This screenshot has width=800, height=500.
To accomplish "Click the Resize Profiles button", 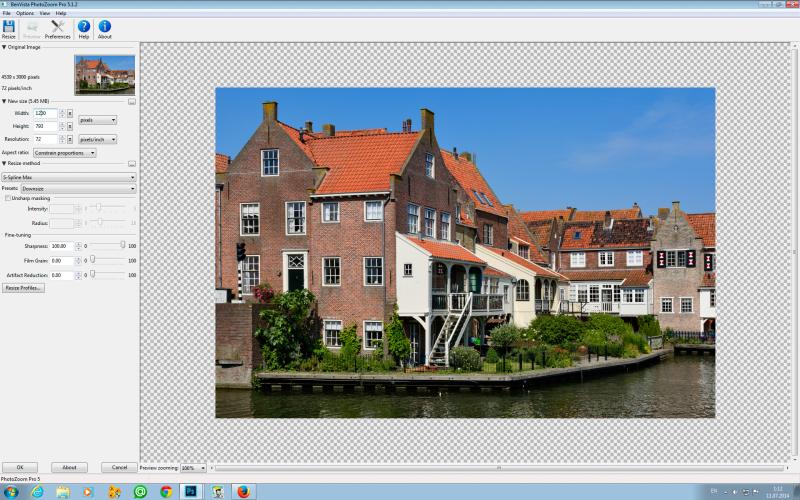I will [23, 288].
